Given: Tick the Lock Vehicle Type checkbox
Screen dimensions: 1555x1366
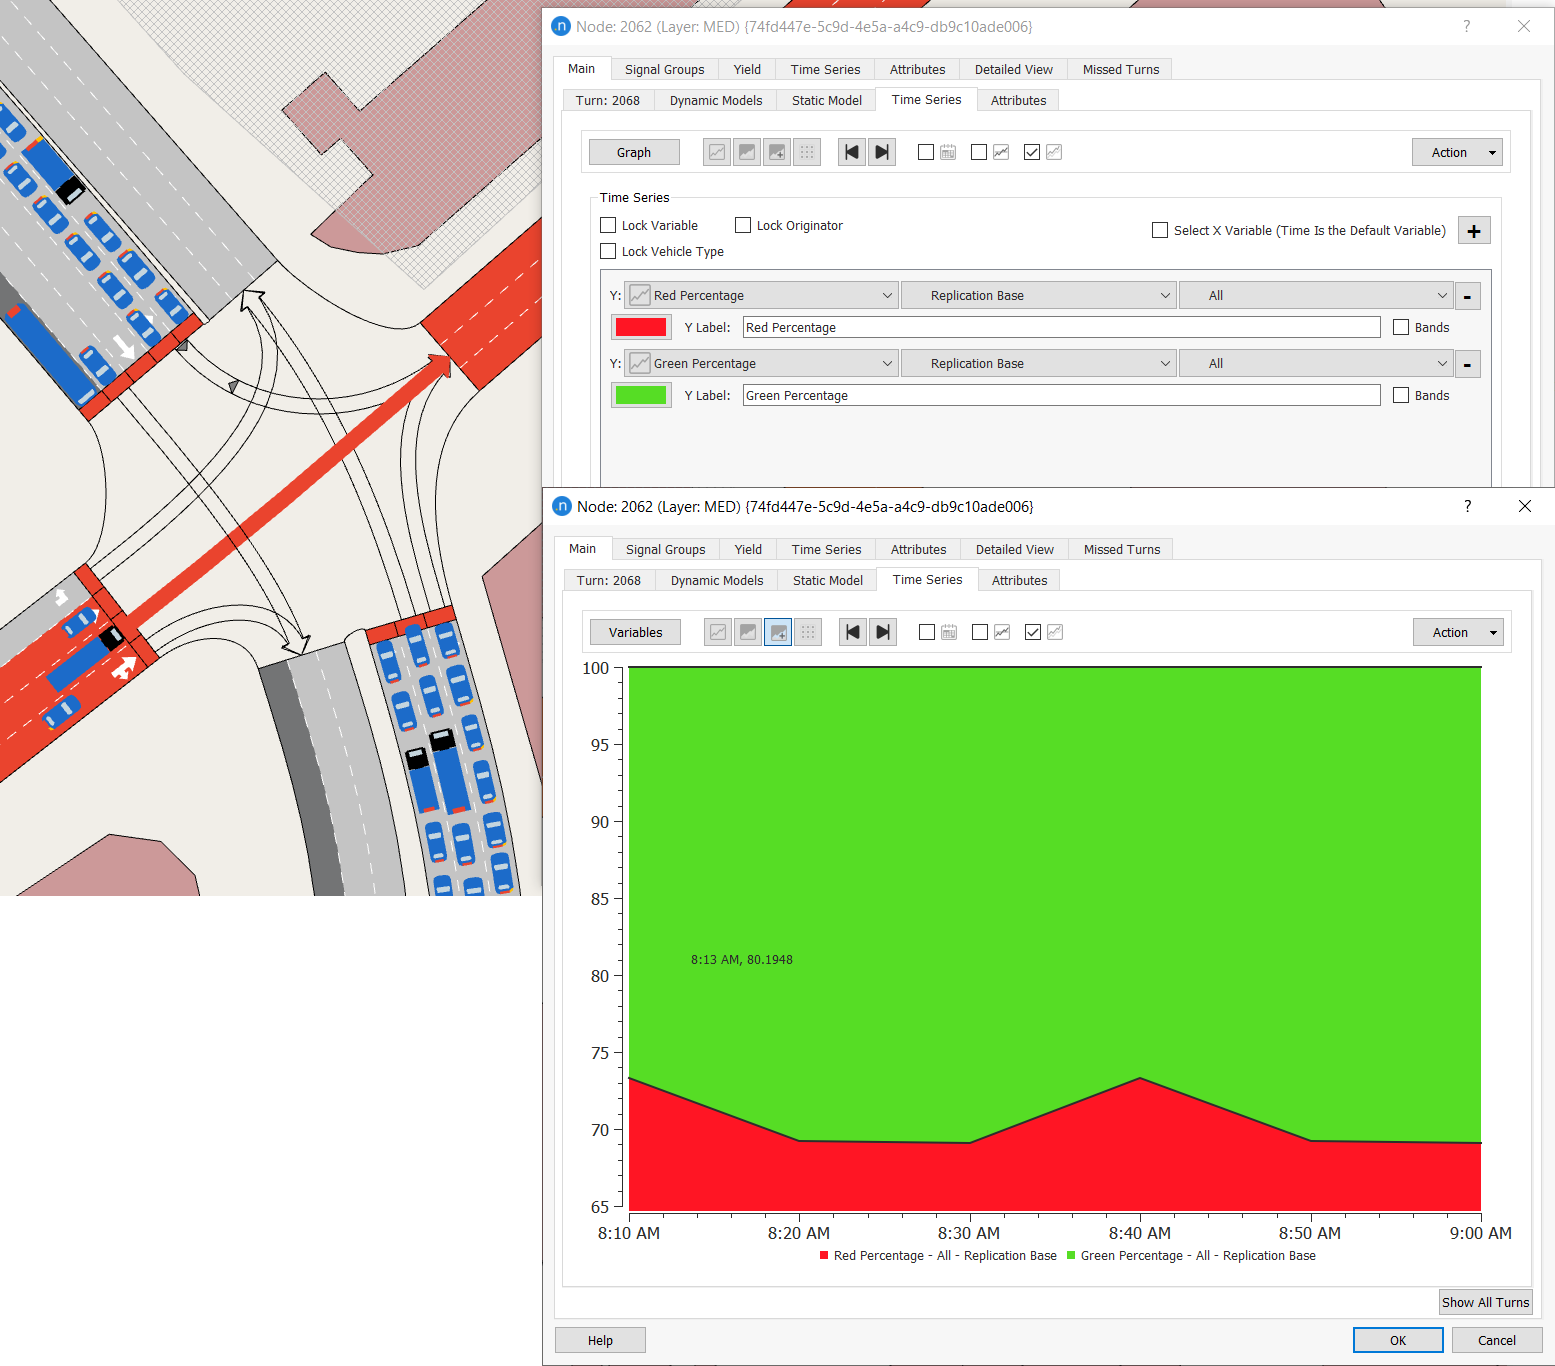Looking at the screenshot, I should tap(608, 251).
